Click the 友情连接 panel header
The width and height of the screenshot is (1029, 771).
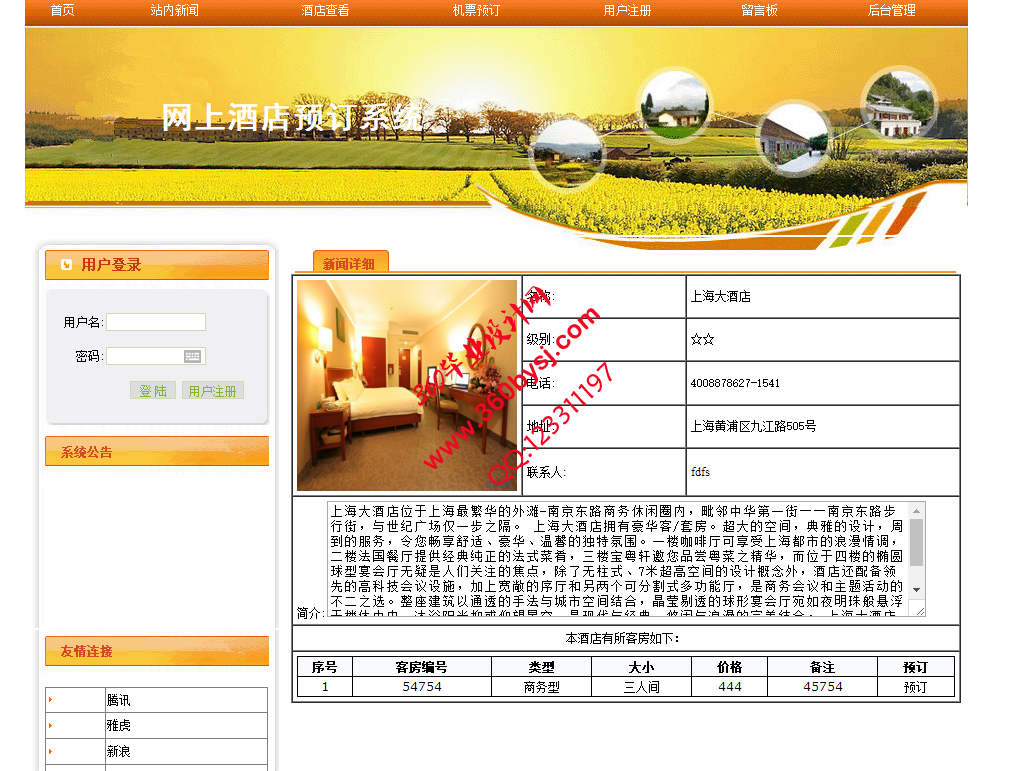(157, 651)
